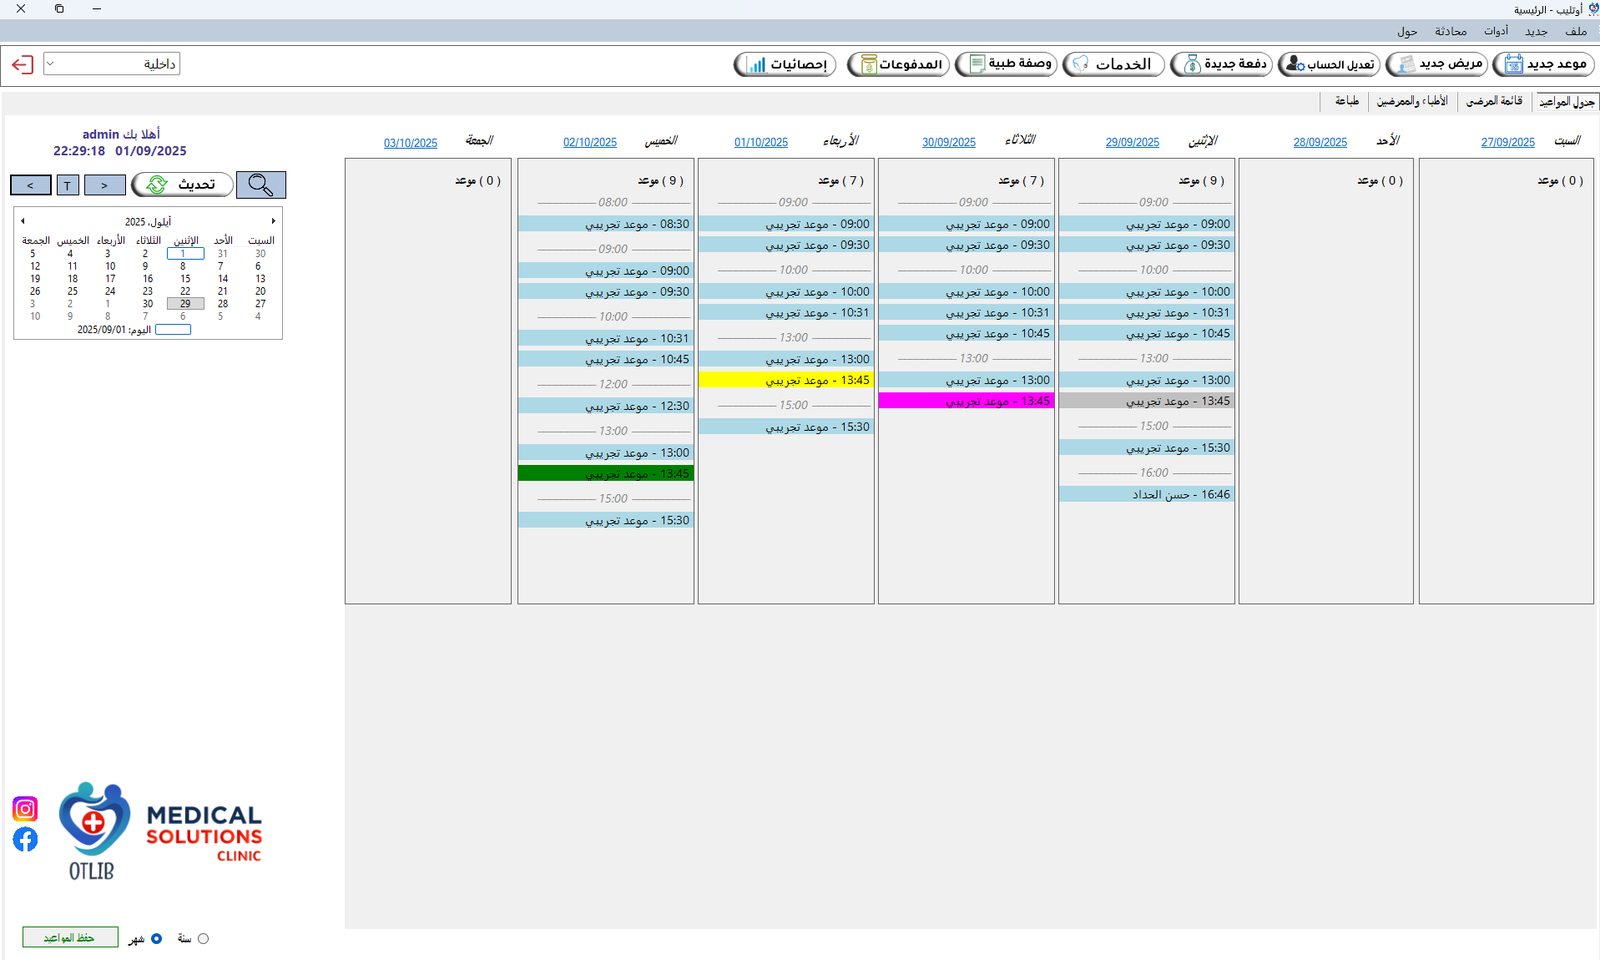
Task: Open the Instagram icon link
Action: (25, 809)
